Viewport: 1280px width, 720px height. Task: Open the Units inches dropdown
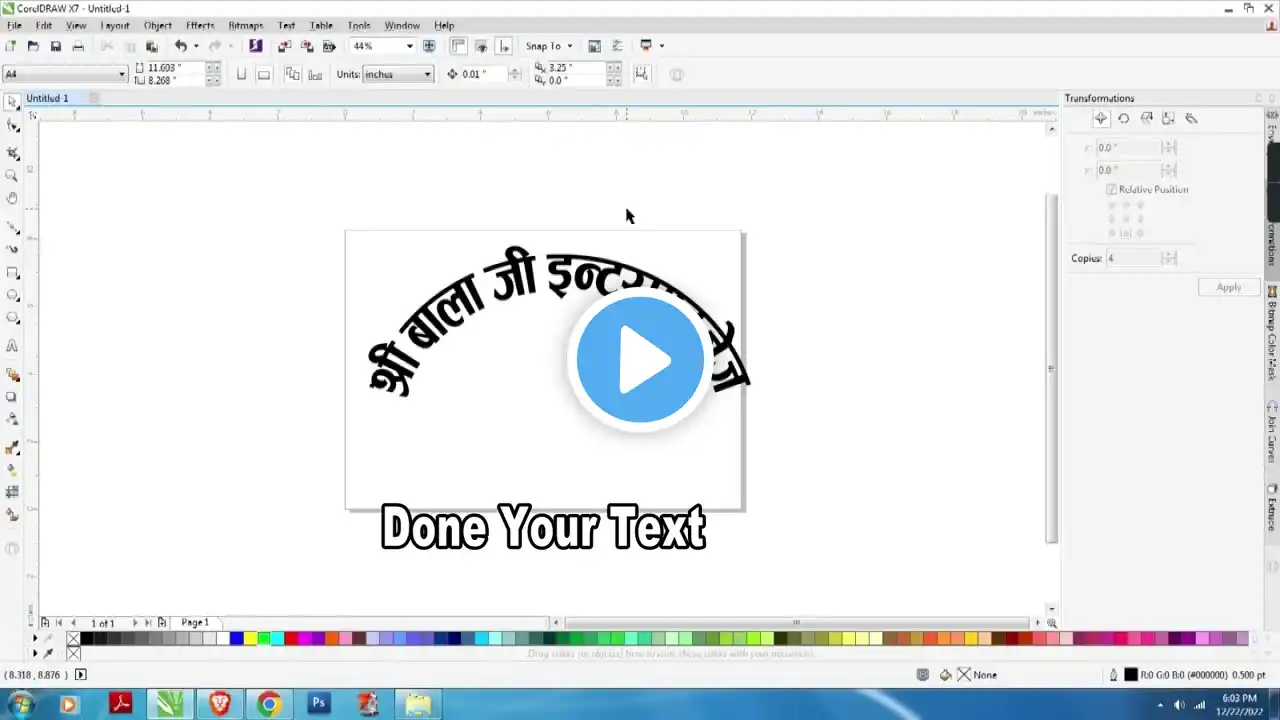427,74
